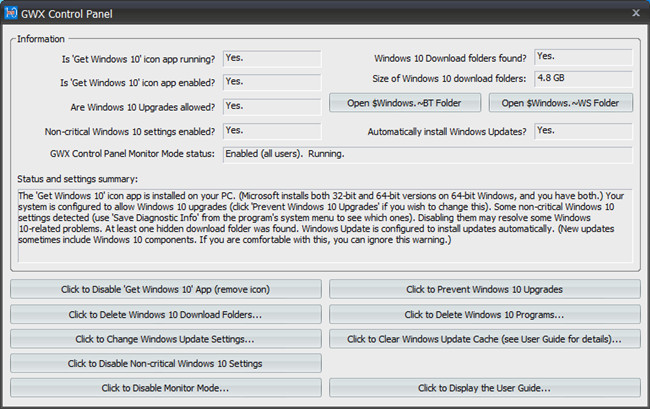The height and width of the screenshot is (409, 650).
Task: Click to Disable Non-critical Windows 10 Settings
Action: 166,363
